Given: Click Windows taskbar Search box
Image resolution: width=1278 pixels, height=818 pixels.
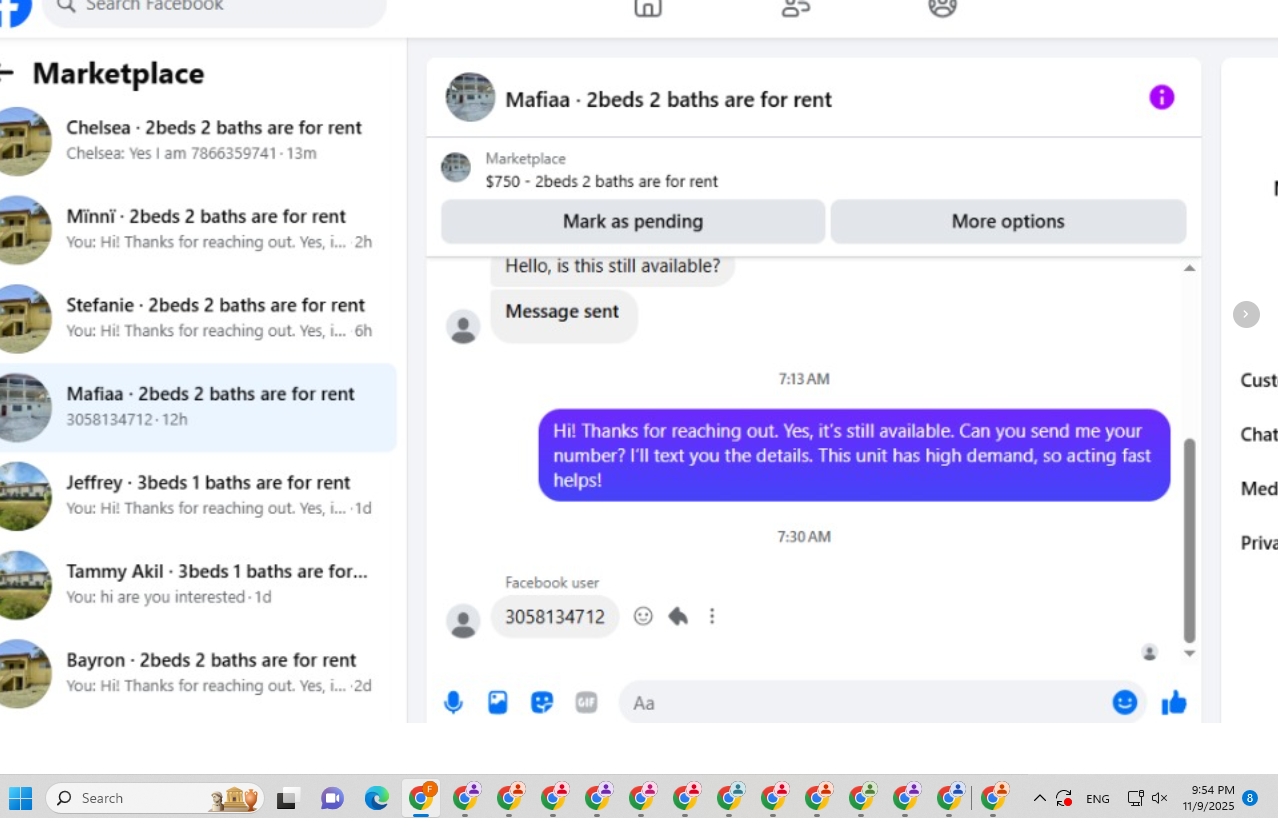Looking at the screenshot, I should [x=155, y=798].
